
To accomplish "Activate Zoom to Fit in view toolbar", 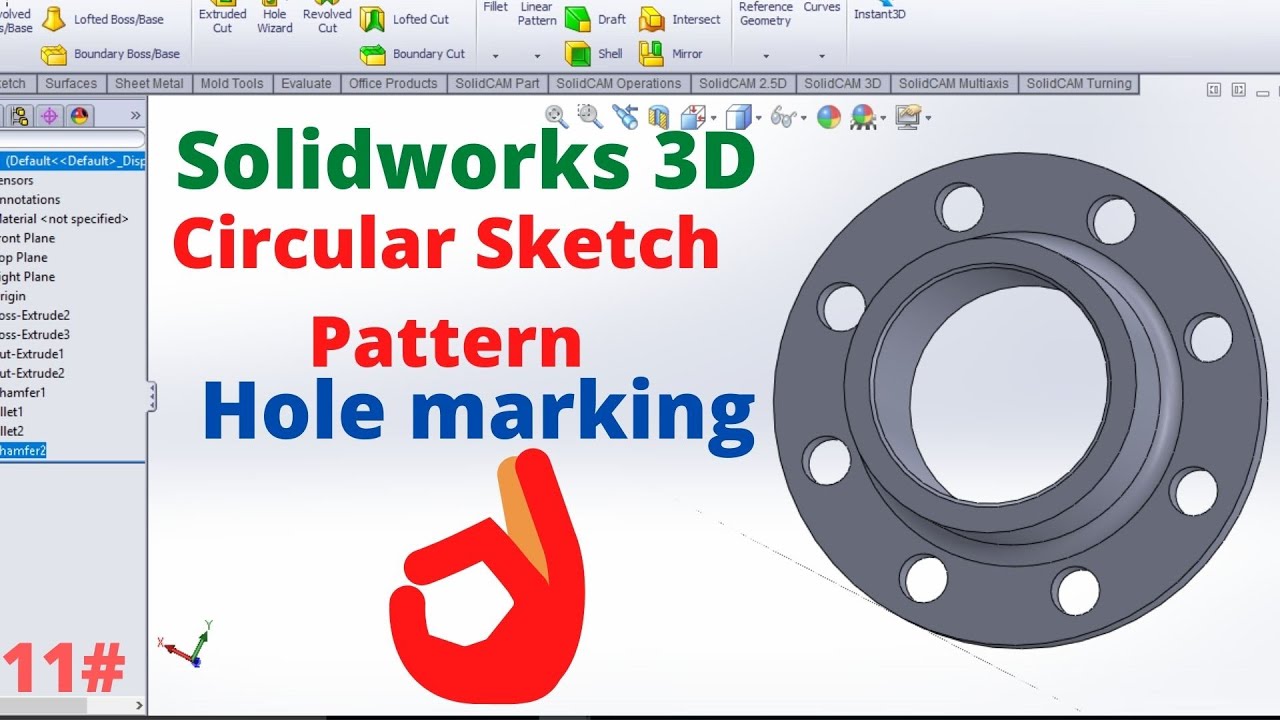I will (x=557, y=117).
